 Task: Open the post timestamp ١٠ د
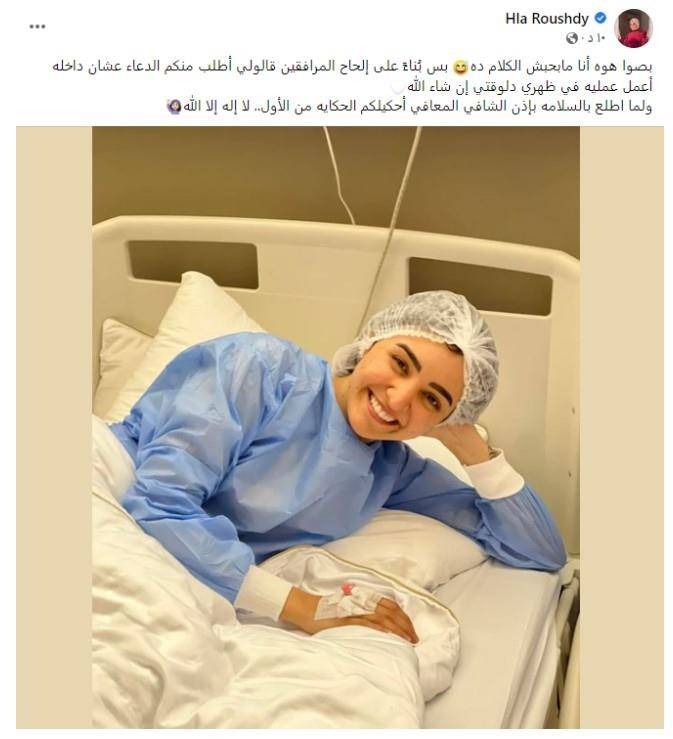click(x=593, y=38)
